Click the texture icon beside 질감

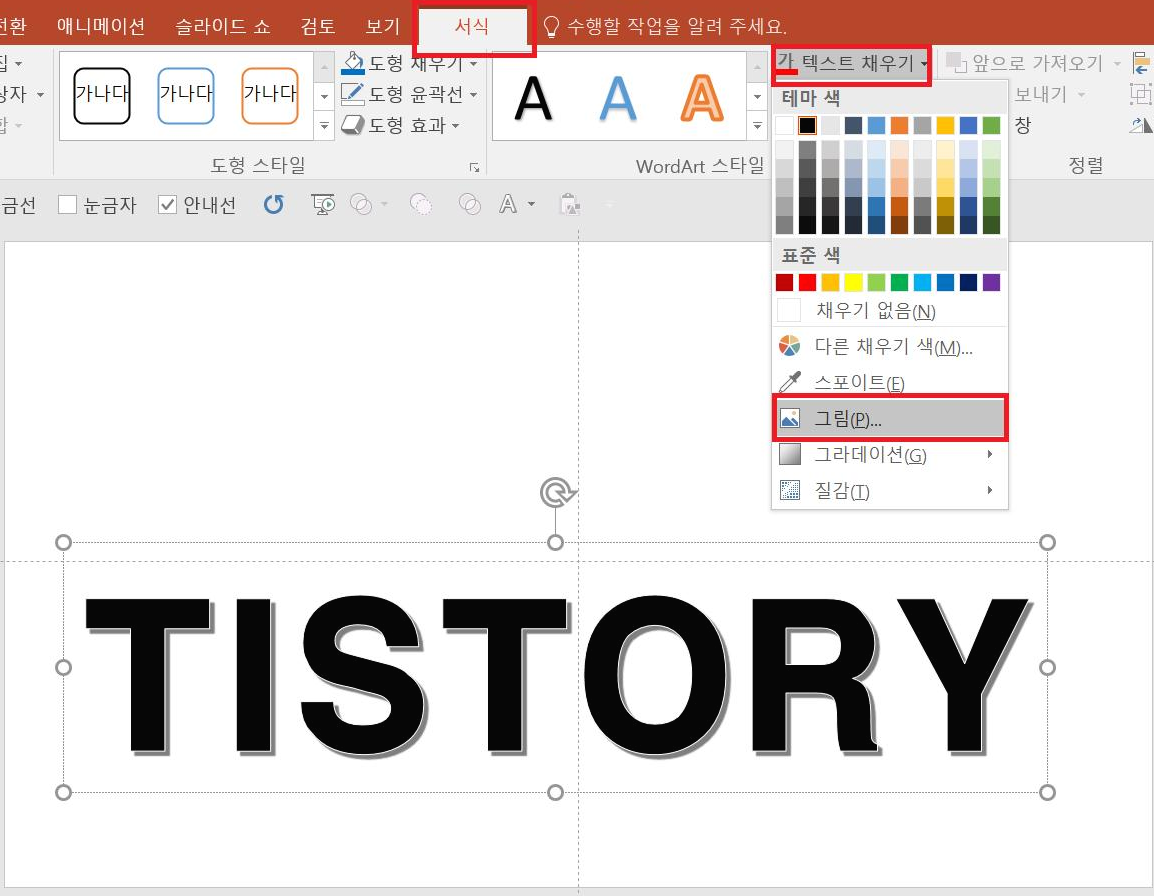[789, 490]
